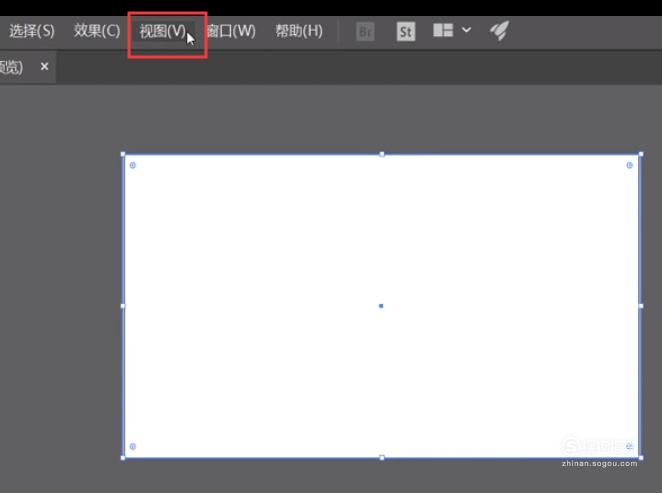The height and width of the screenshot is (493, 662).
Task: Open the 视图(V) menu
Action: click(x=163, y=31)
